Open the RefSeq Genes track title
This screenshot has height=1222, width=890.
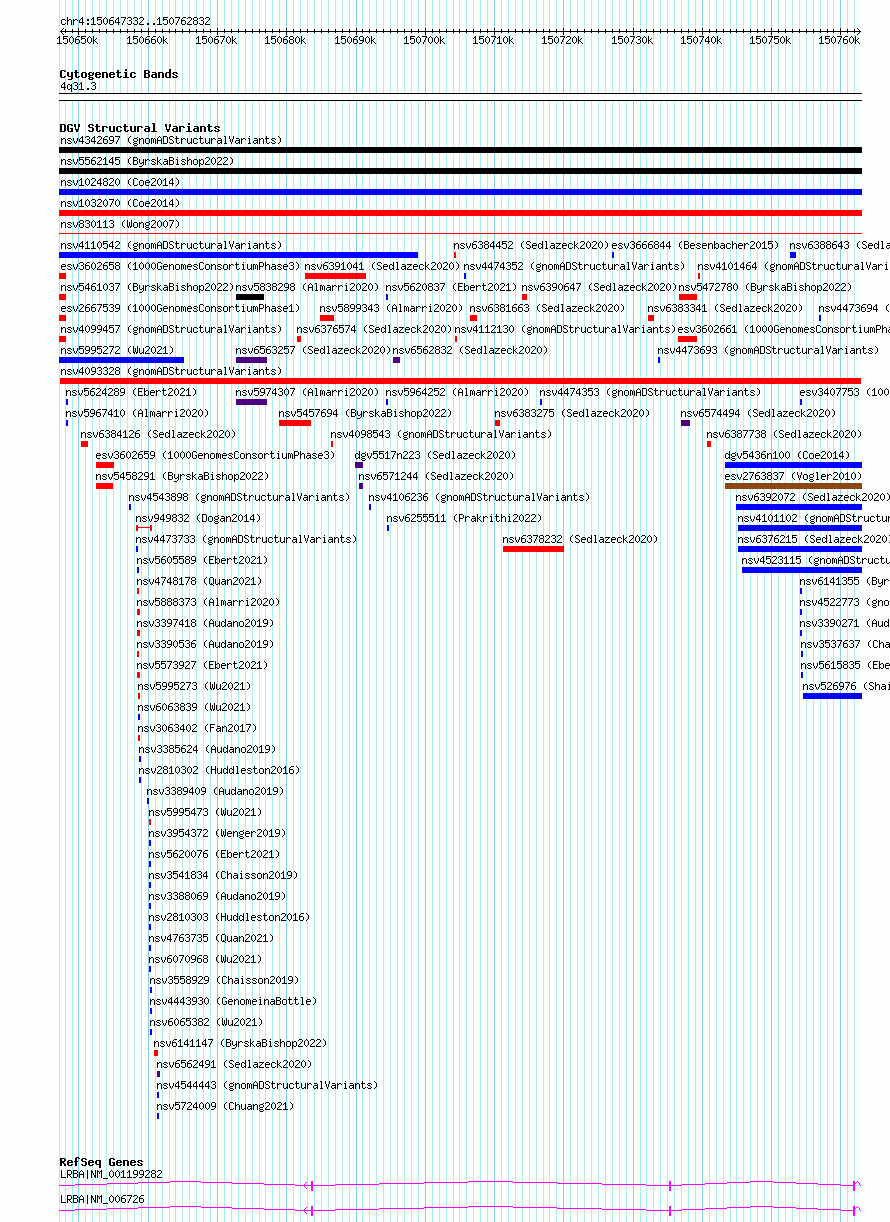pos(101,1162)
